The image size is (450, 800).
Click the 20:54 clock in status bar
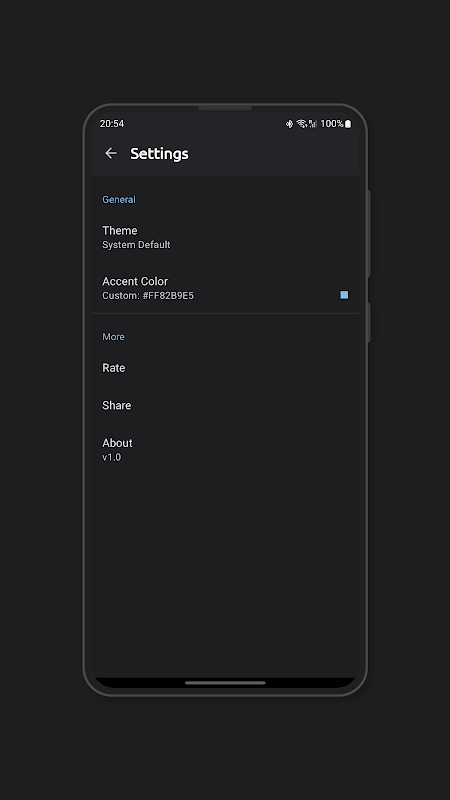point(112,123)
